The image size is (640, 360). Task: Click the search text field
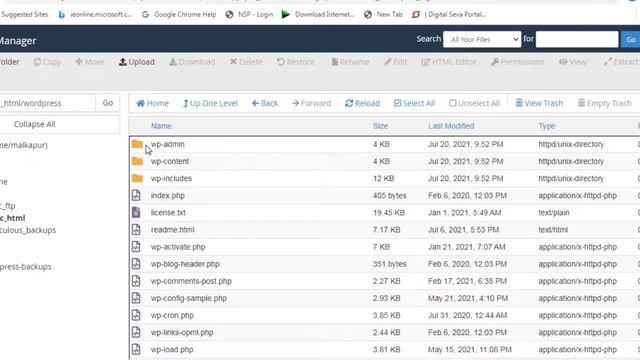click(577, 40)
